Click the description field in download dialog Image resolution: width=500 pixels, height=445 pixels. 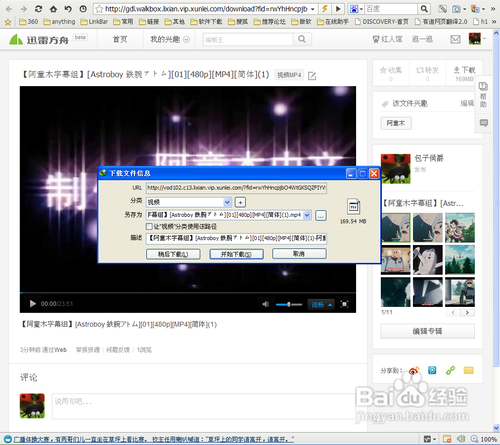tap(236, 238)
